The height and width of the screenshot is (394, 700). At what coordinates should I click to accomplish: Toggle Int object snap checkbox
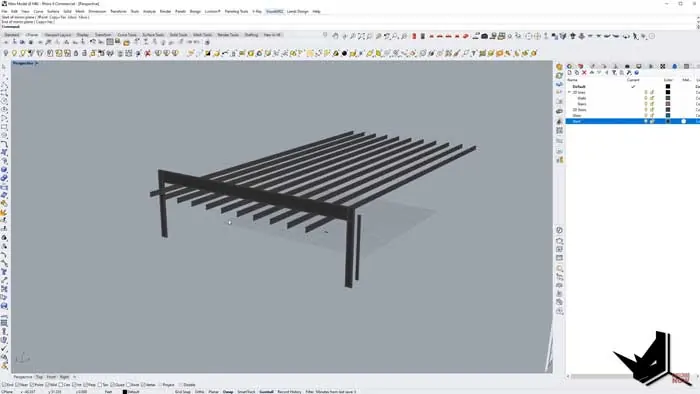[74, 385]
